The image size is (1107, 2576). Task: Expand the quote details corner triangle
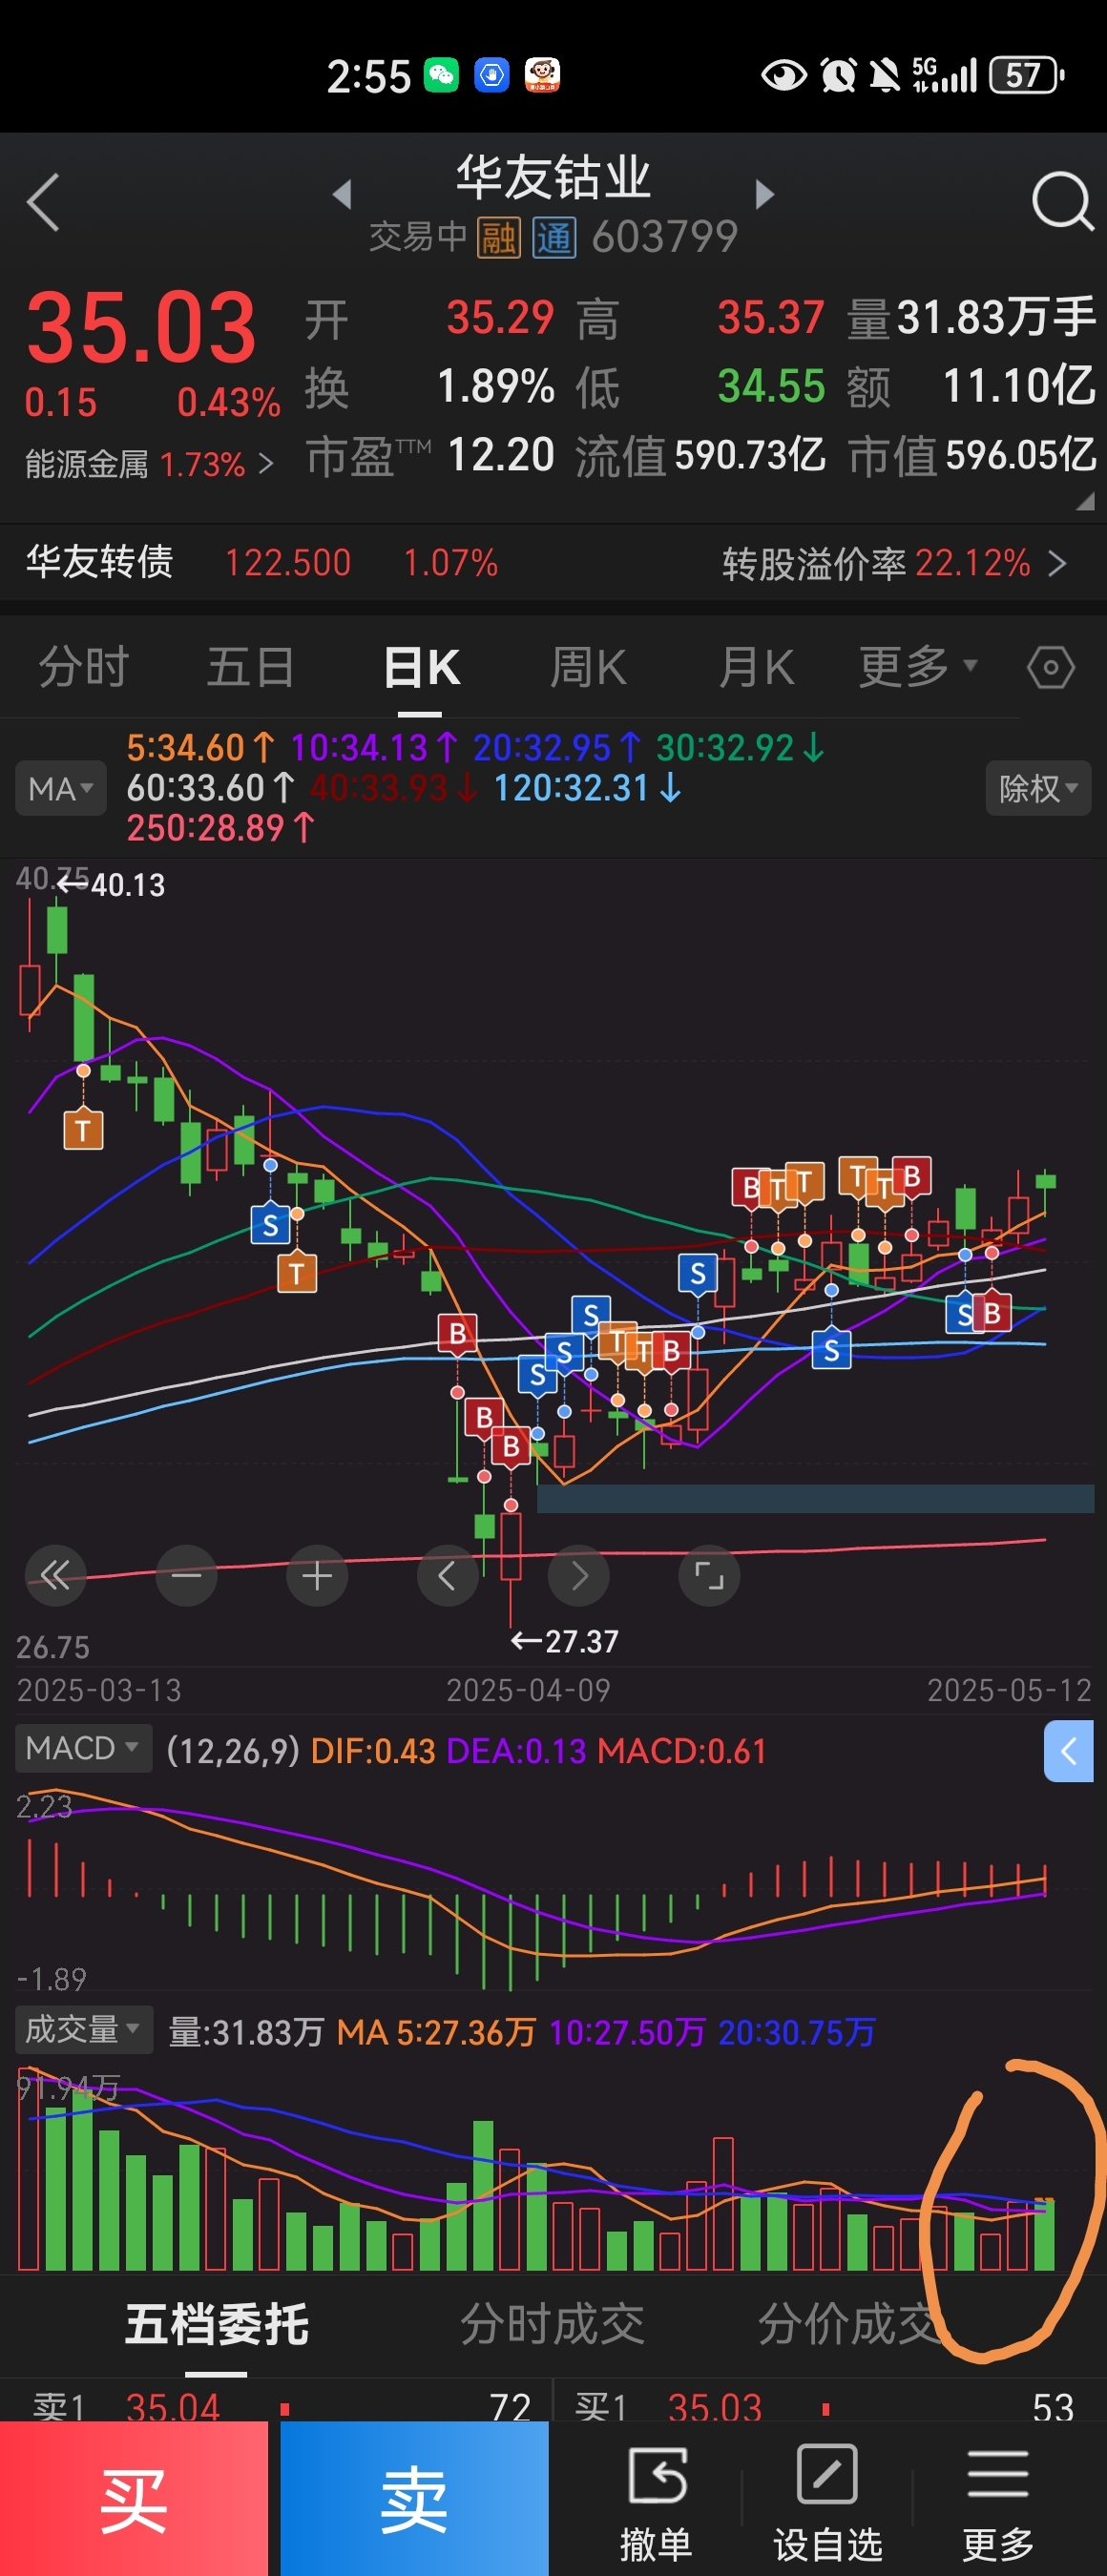tap(1085, 502)
